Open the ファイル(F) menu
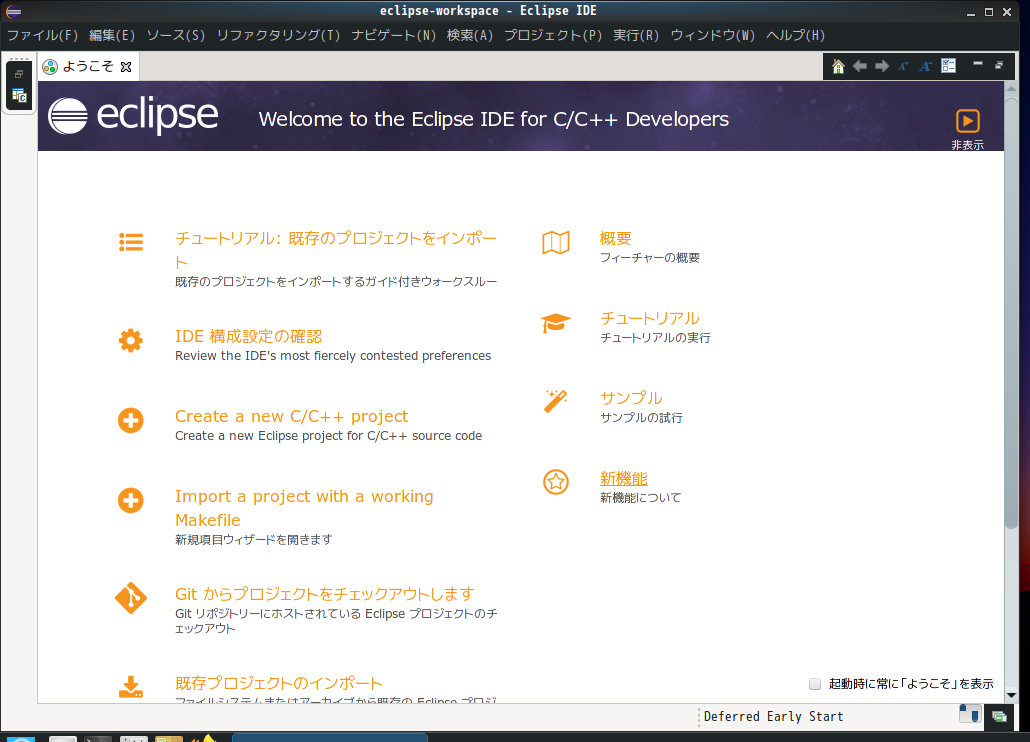 point(42,35)
